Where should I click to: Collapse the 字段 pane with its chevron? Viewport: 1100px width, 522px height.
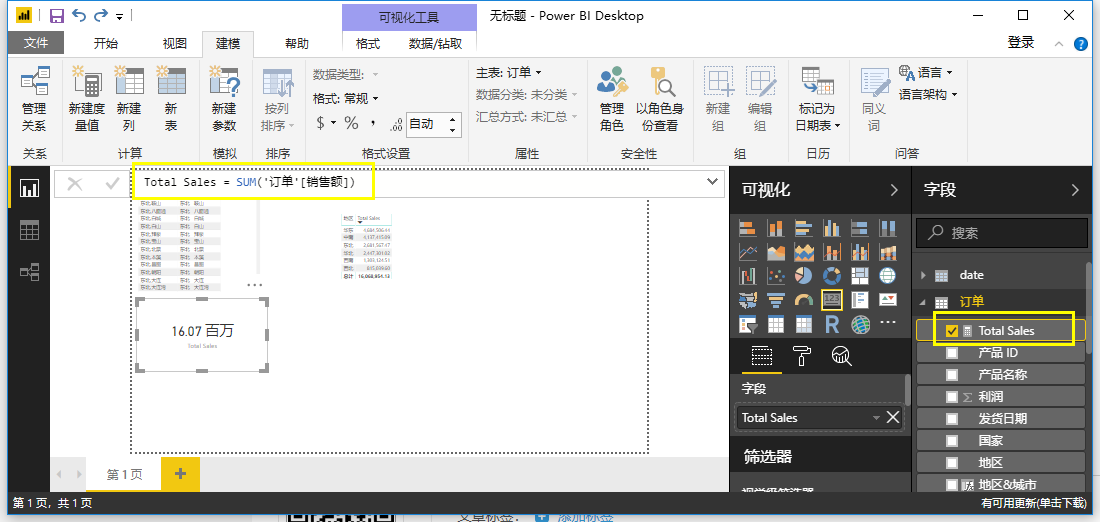point(1075,190)
